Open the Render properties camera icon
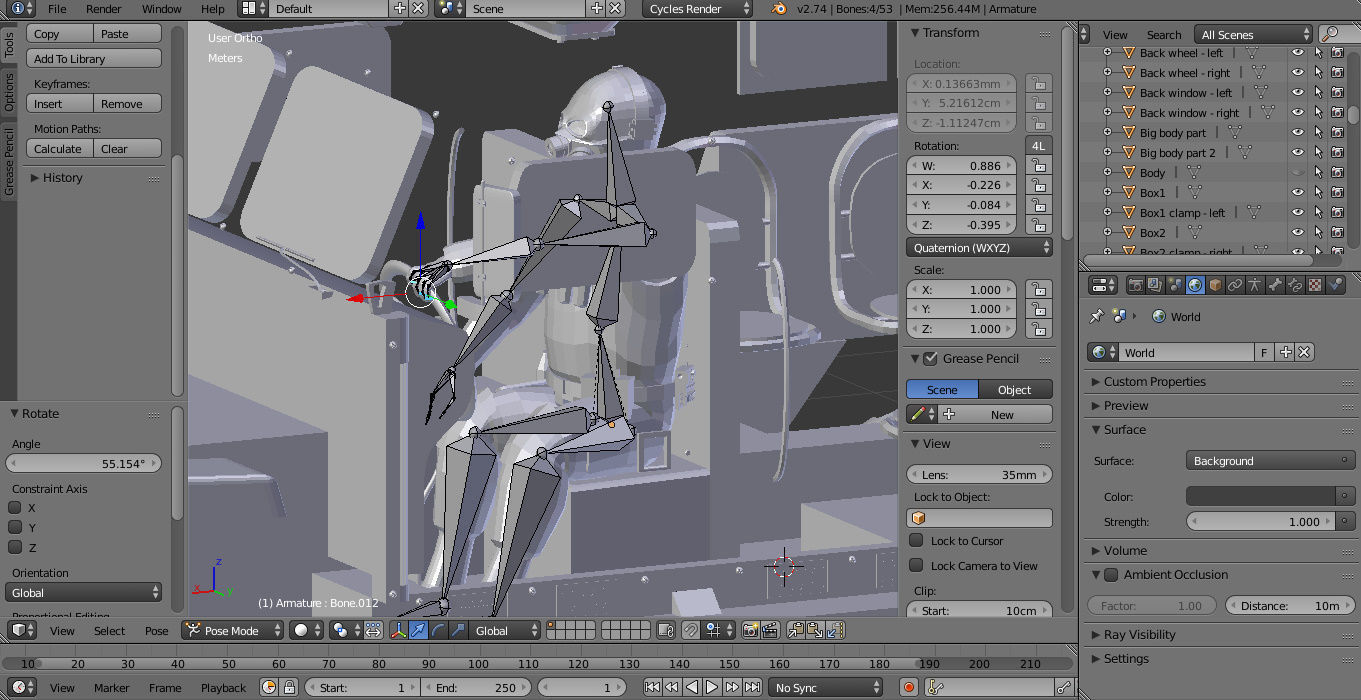 tap(1135, 285)
